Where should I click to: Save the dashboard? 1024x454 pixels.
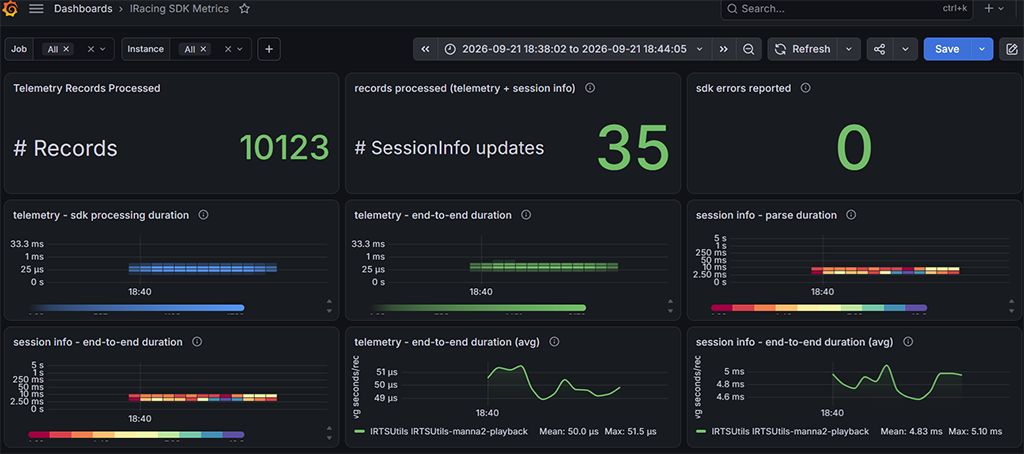[x=947, y=49]
